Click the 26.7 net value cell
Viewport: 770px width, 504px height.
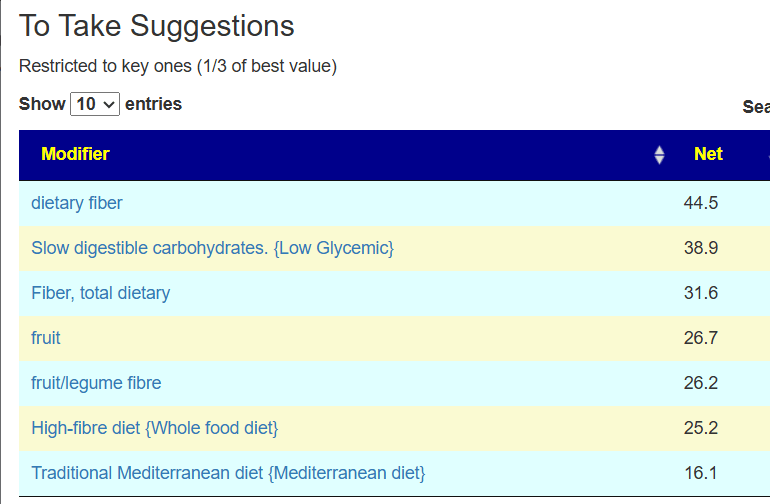coord(701,338)
